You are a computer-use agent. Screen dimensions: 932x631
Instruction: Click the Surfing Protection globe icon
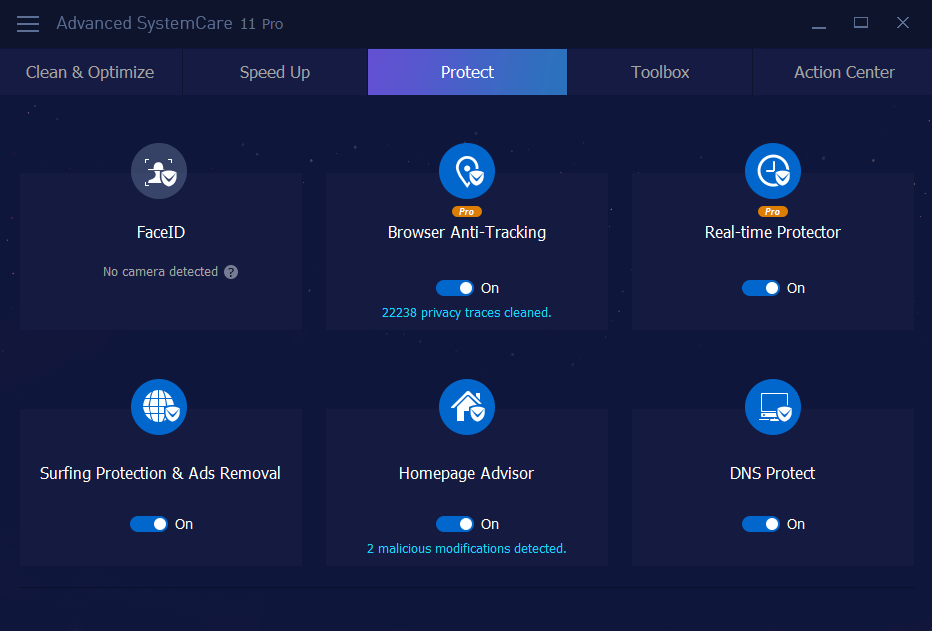pos(159,407)
